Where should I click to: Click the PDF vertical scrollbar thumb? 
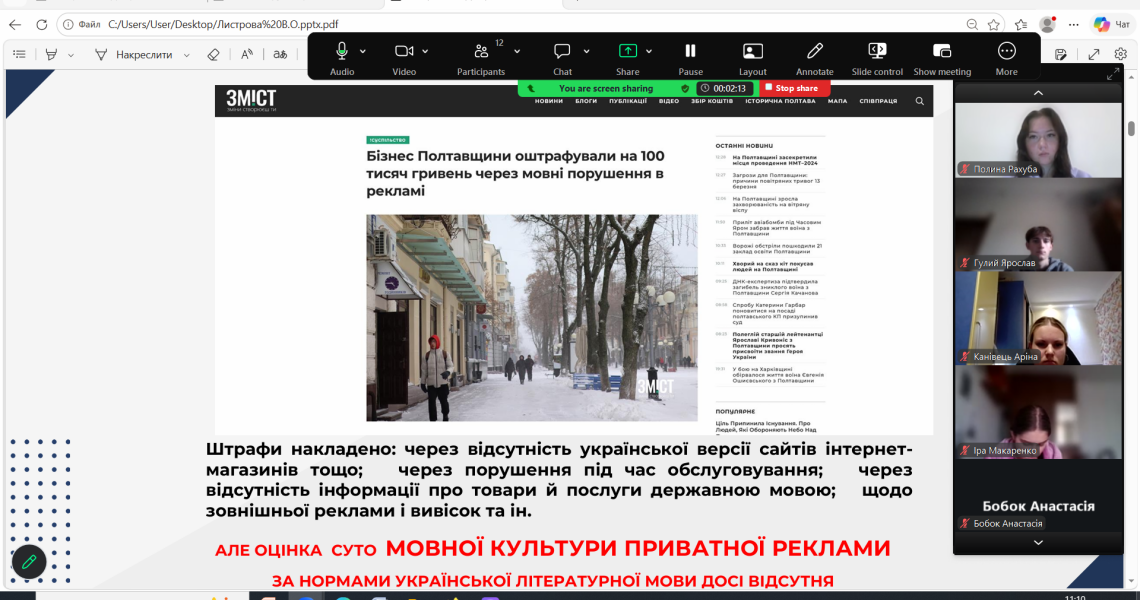1131,128
